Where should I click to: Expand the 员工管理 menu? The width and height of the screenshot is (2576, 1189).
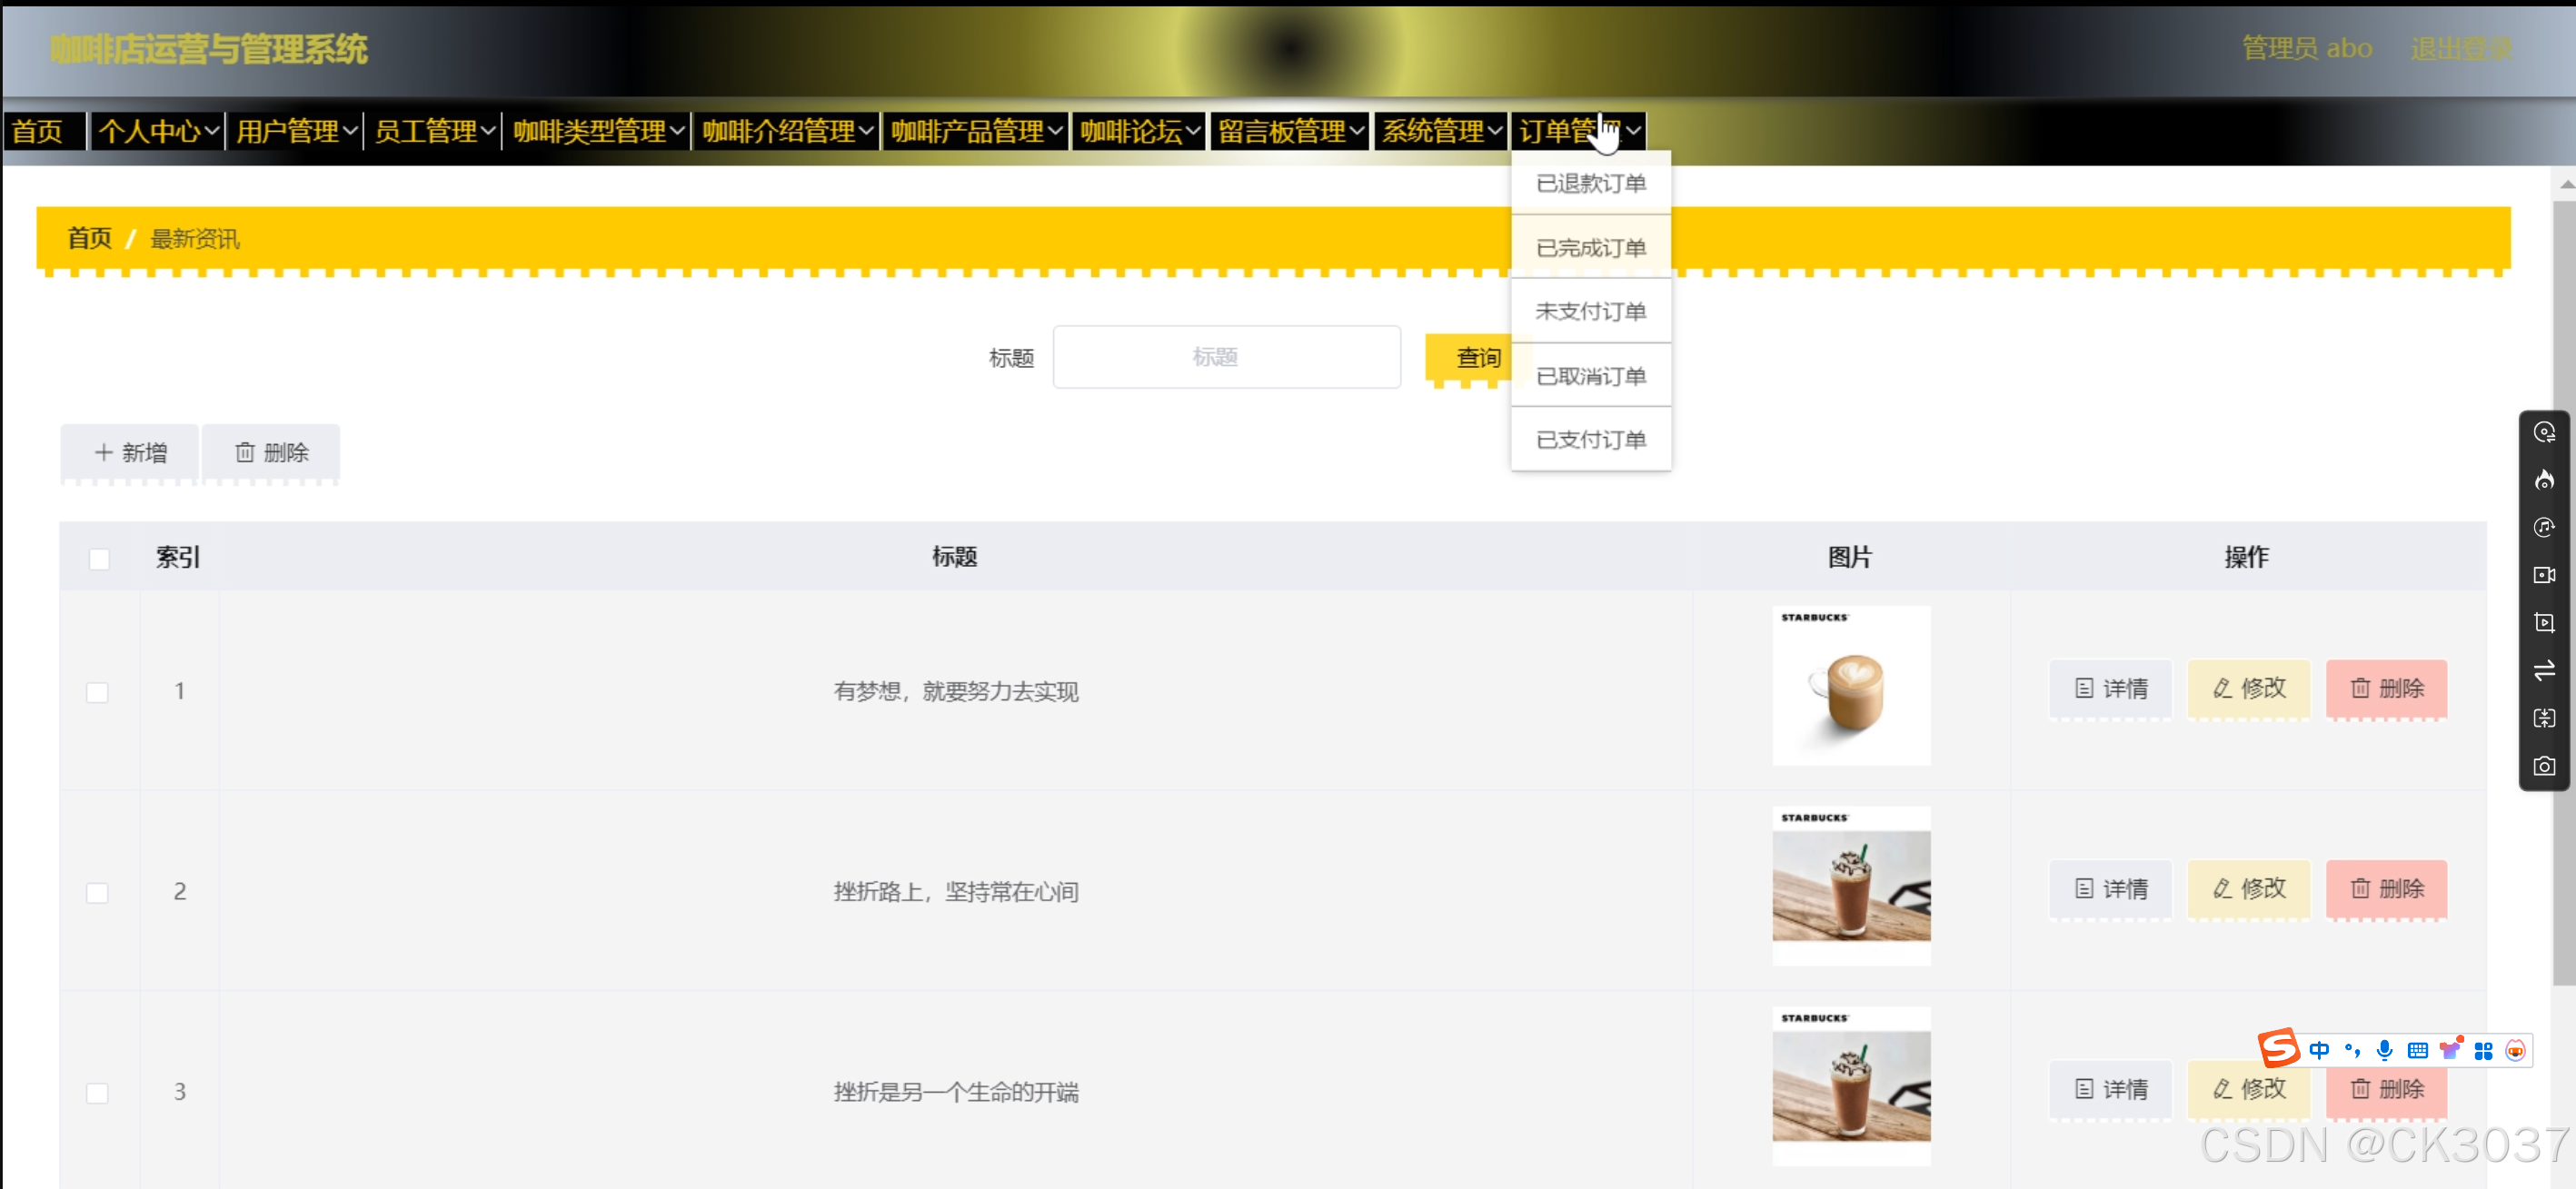coord(434,131)
